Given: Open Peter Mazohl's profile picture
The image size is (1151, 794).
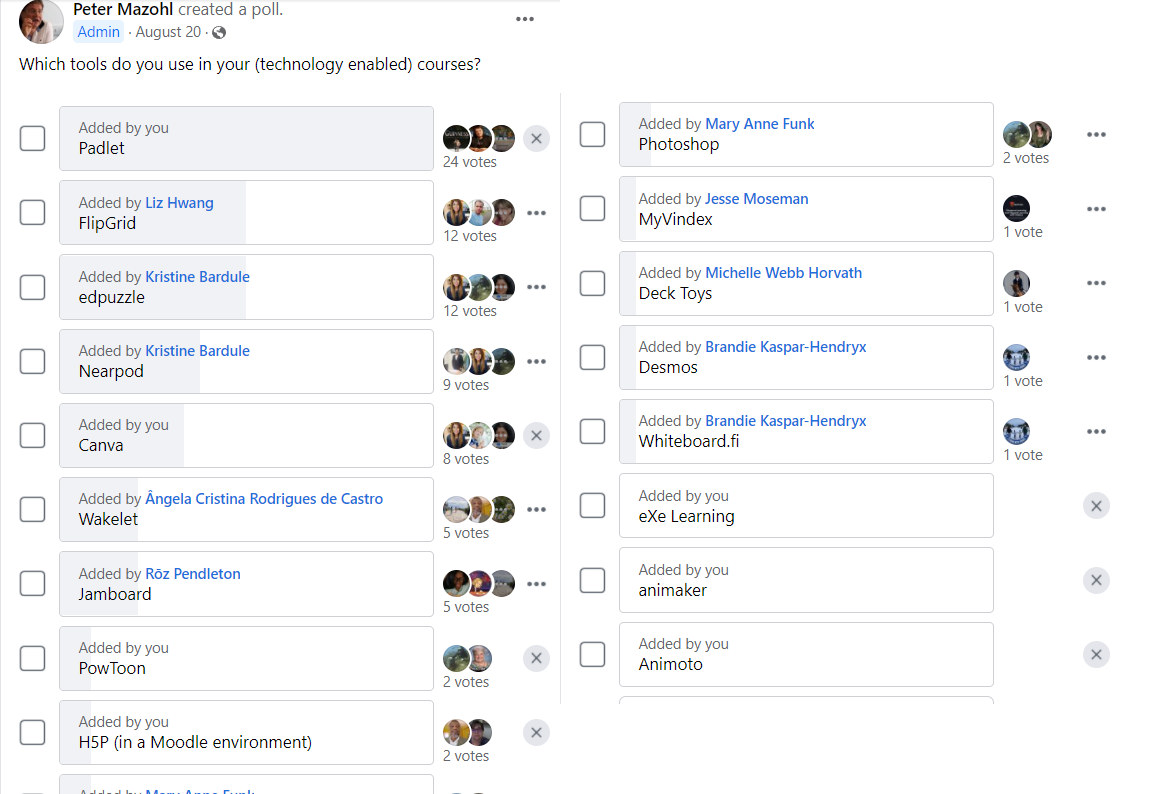Looking at the screenshot, I should 41,21.
